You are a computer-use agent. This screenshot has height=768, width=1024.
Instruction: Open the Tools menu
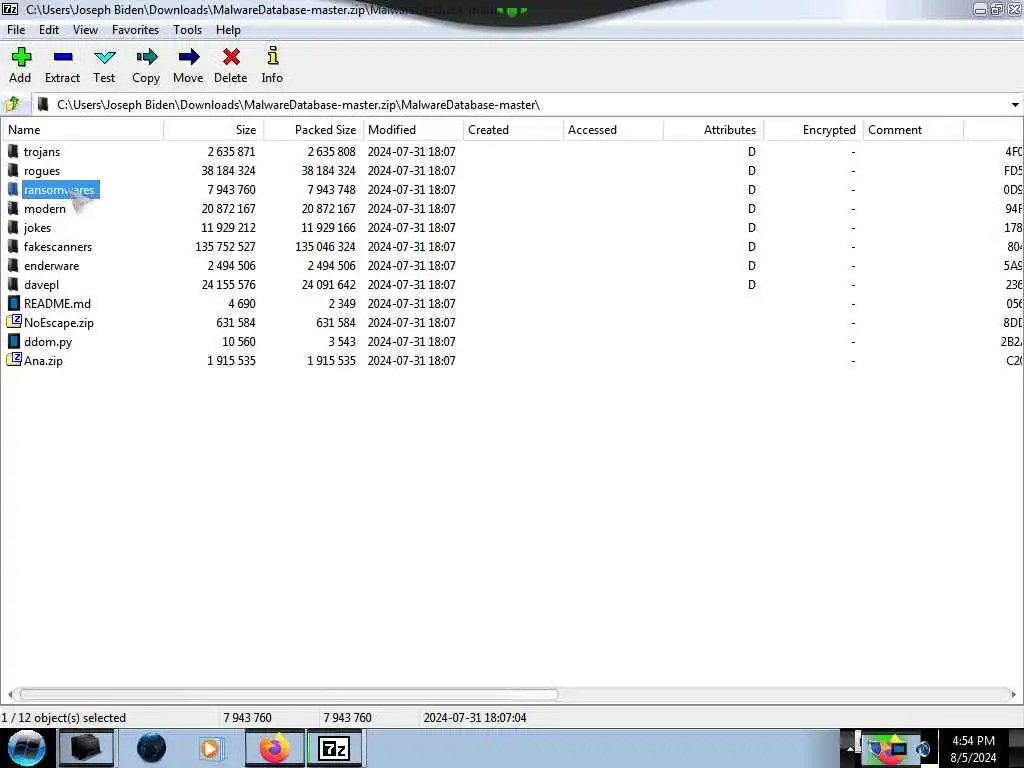coord(187,30)
